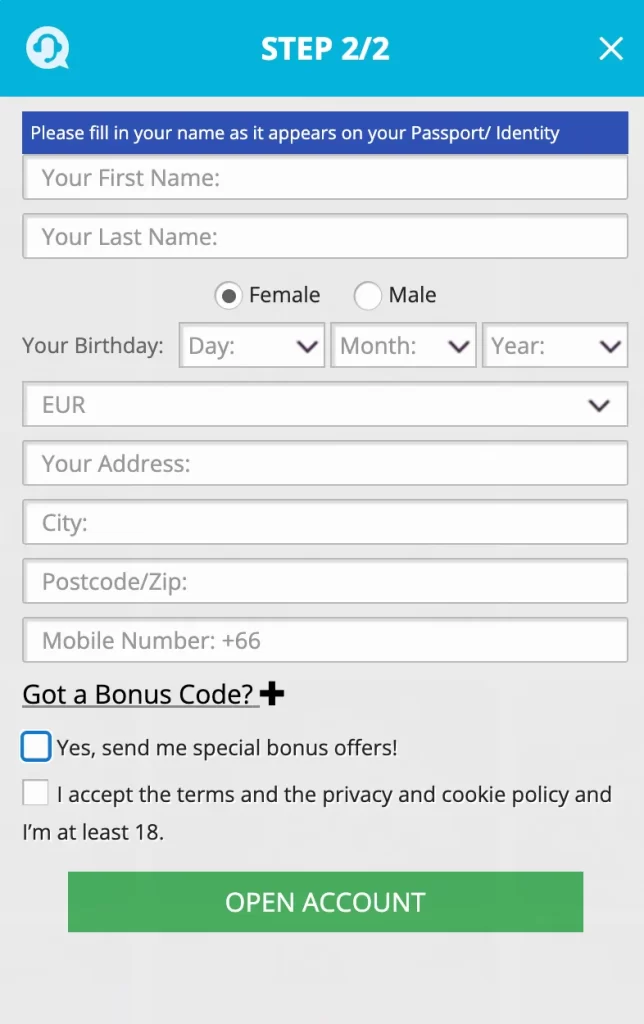Select the Female radio button
Viewport: 644px width, 1024px height.
point(229,295)
